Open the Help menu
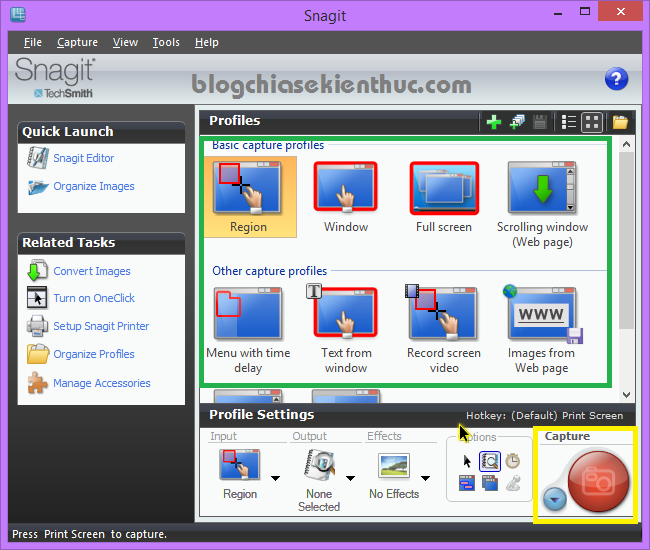The image size is (650, 550). pyautogui.click(x=206, y=42)
